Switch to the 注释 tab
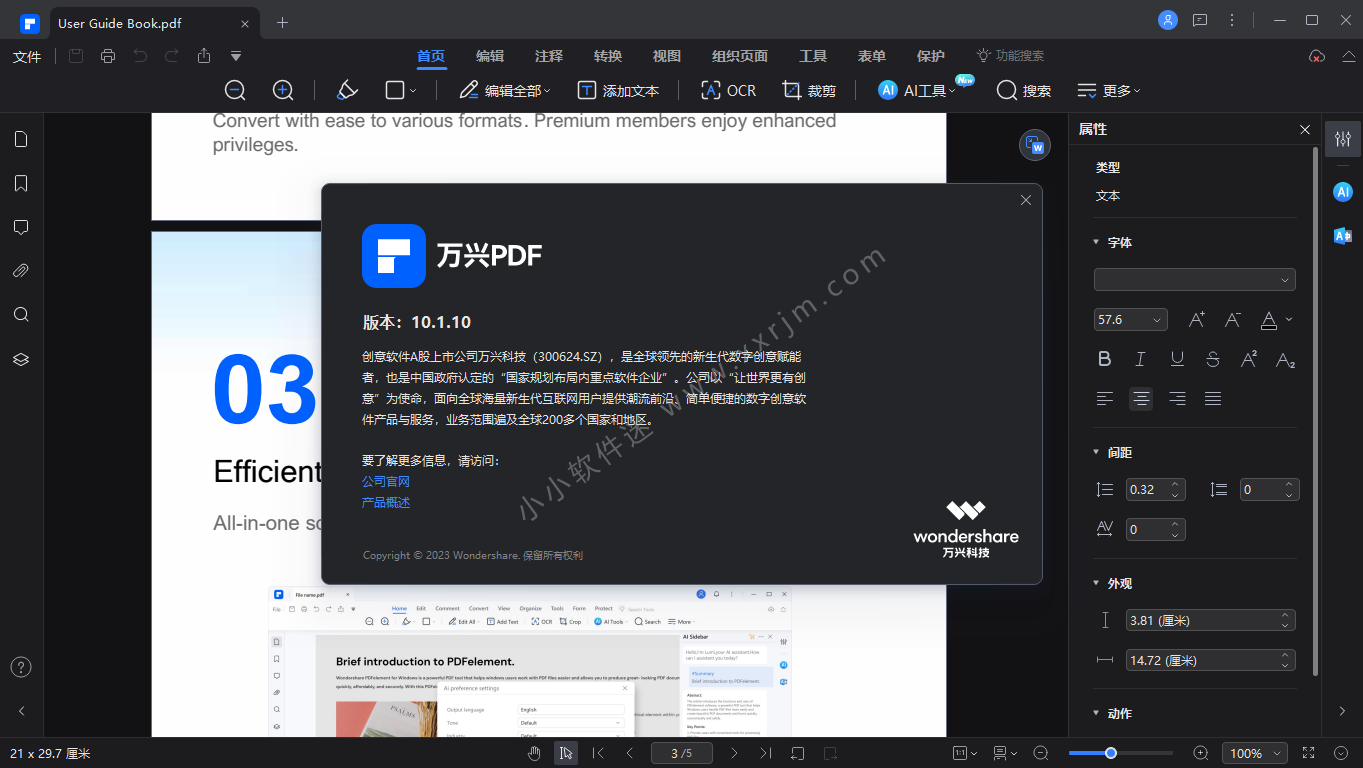 (549, 56)
